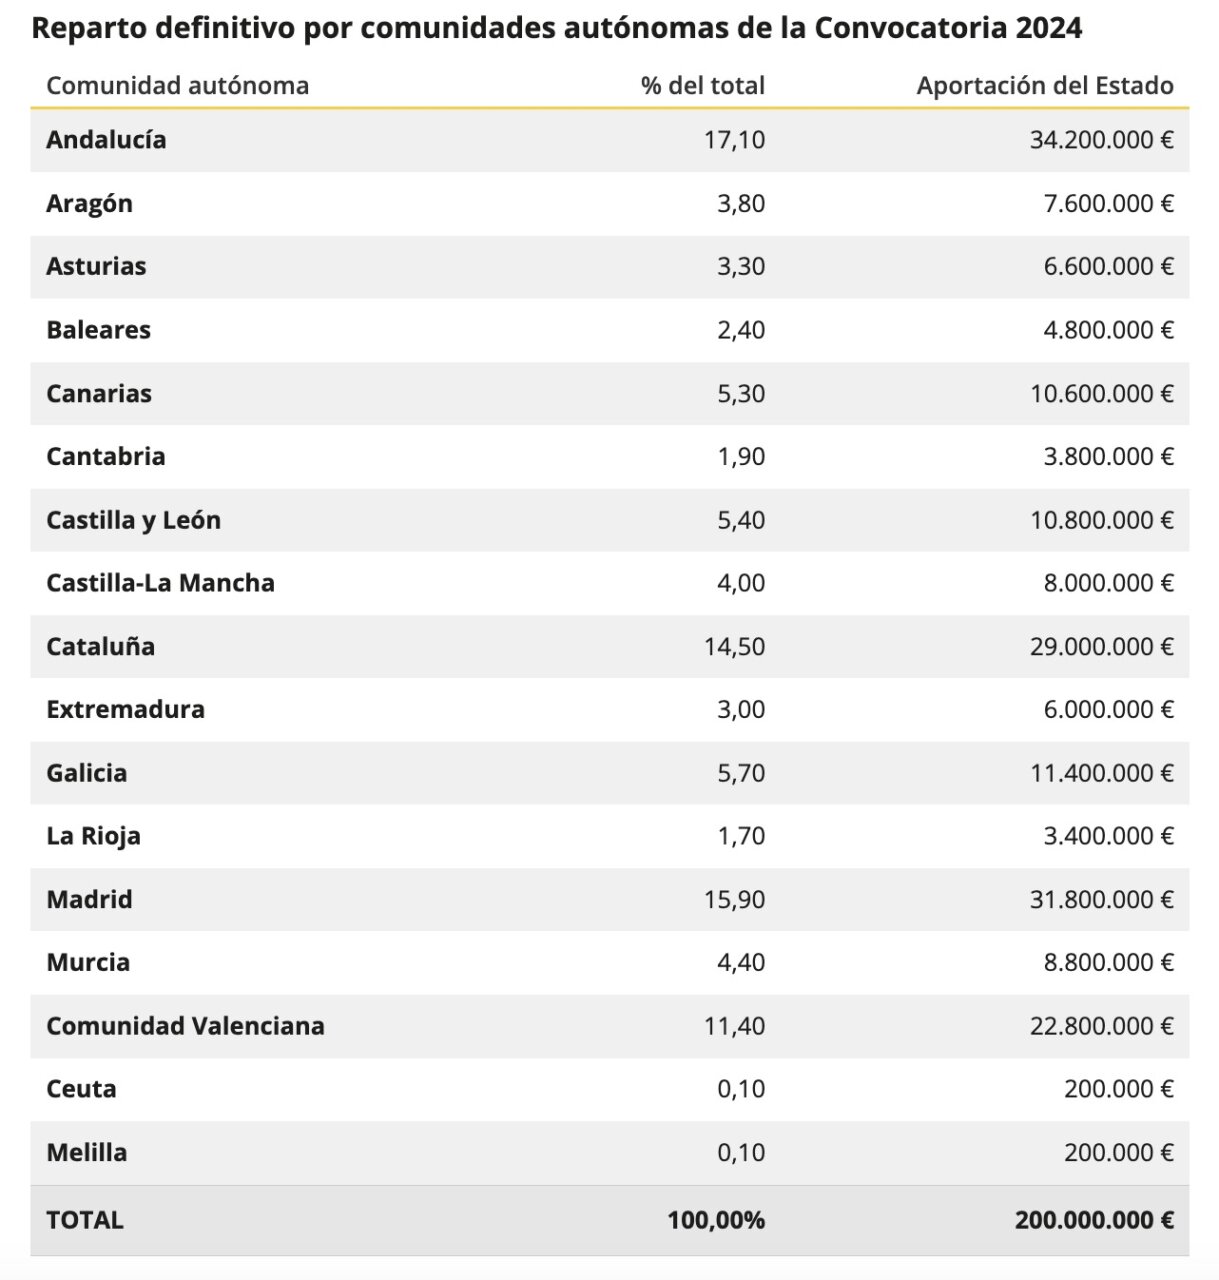Image resolution: width=1219 pixels, height=1280 pixels.
Task: Select the Cataluña row name
Action: (x=100, y=647)
